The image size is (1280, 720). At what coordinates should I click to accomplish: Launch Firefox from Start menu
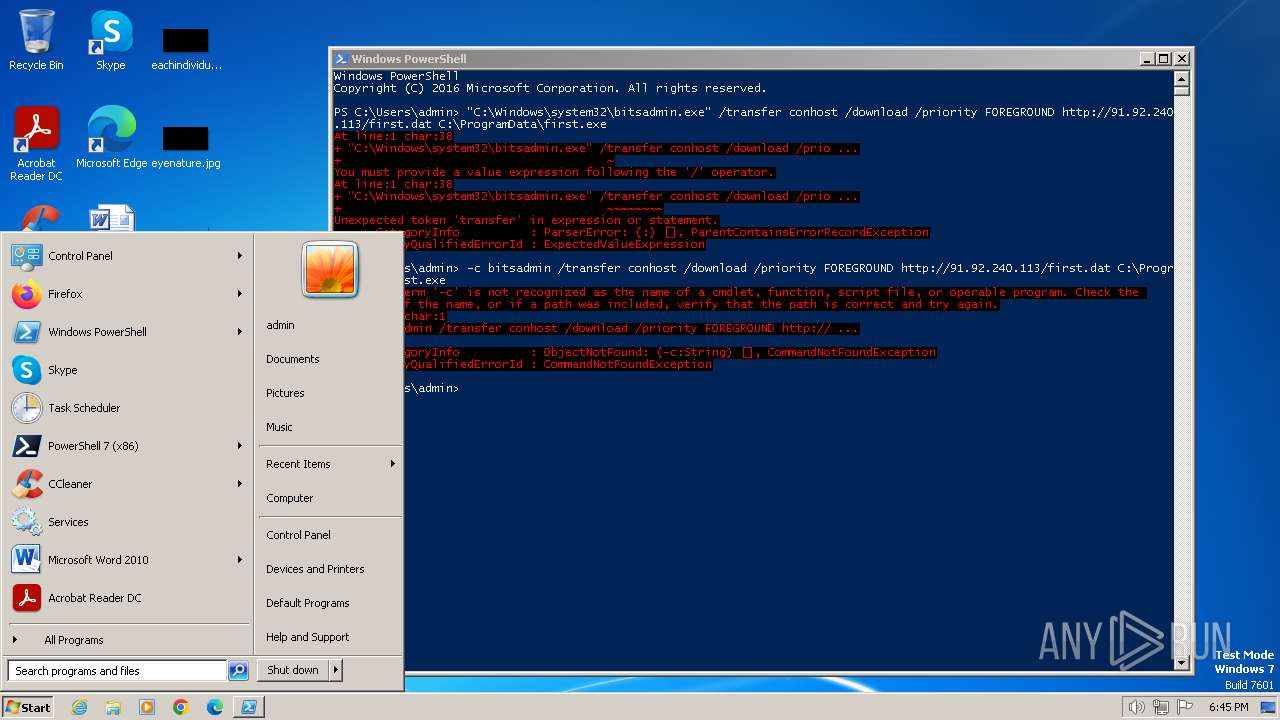(127, 294)
